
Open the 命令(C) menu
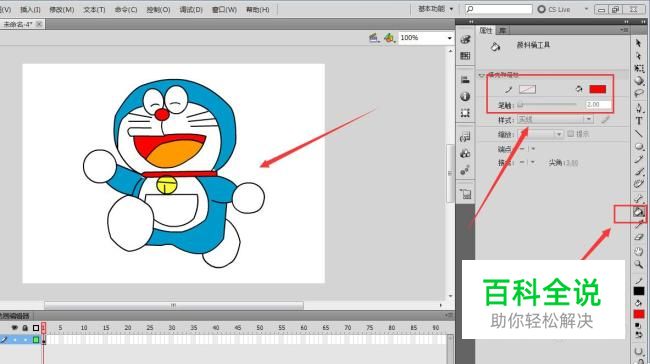[x=126, y=9]
